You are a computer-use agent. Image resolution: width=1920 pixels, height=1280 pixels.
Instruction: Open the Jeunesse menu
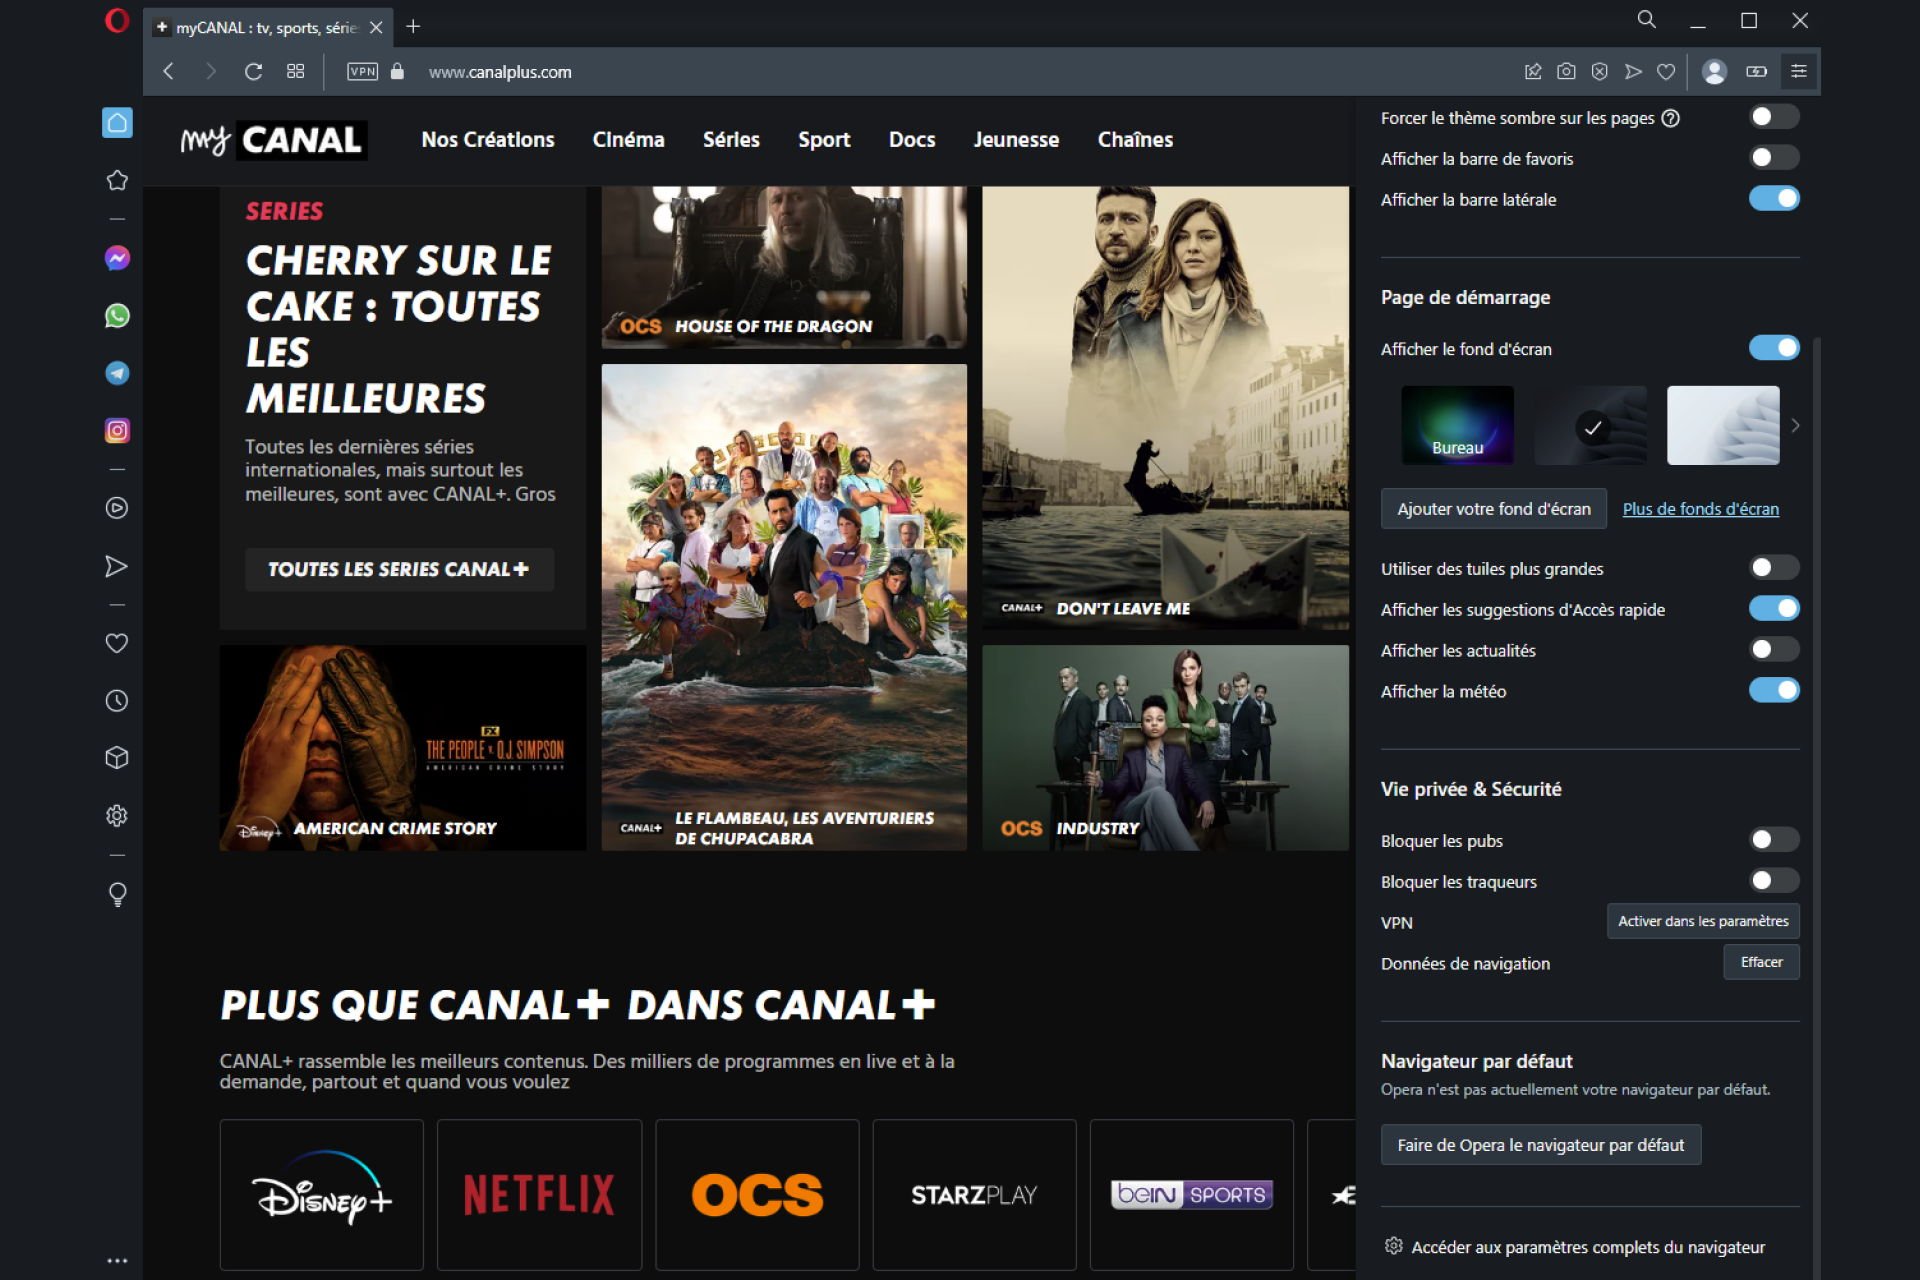click(x=1016, y=140)
